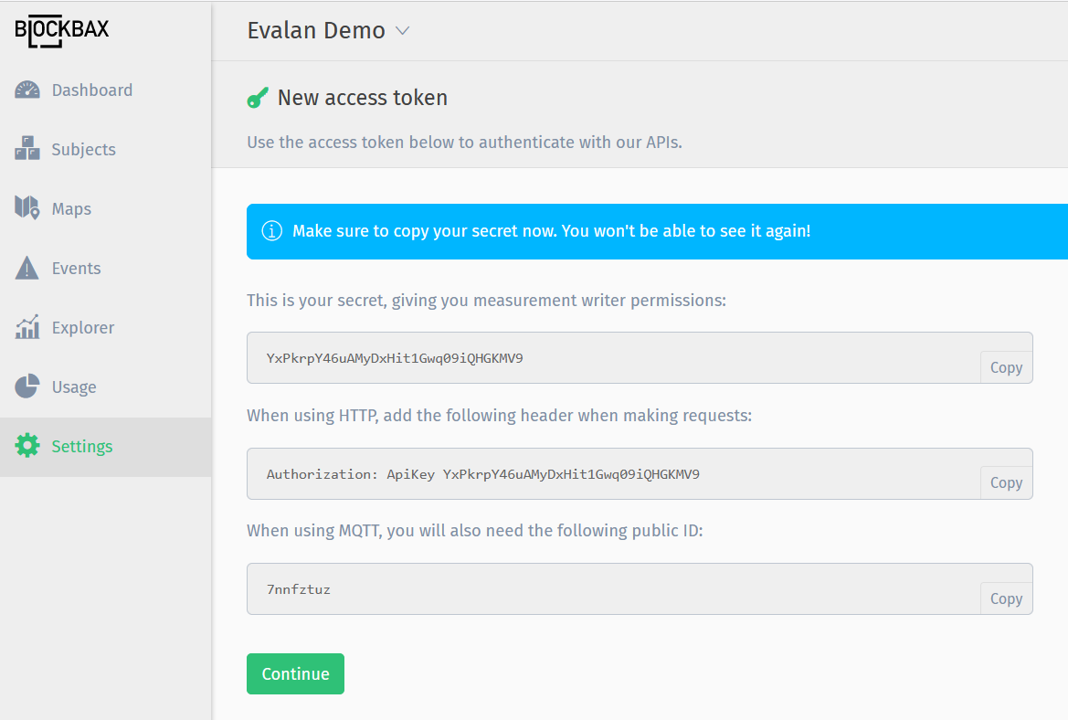The height and width of the screenshot is (720, 1068).
Task: Copy the Authorization HTTP header
Action: pyautogui.click(x=1006, y=482)
